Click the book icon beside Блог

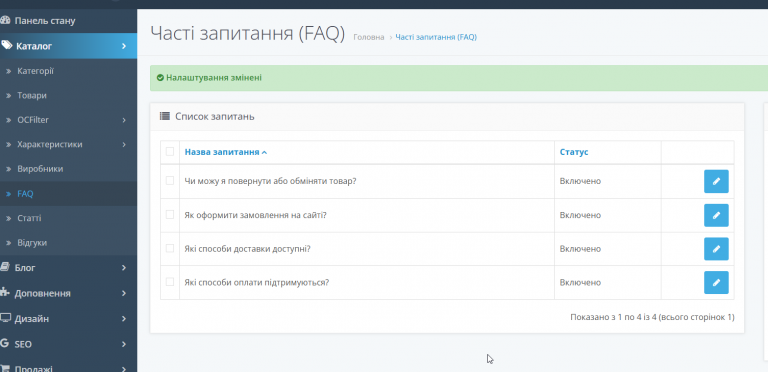point(4,267)
